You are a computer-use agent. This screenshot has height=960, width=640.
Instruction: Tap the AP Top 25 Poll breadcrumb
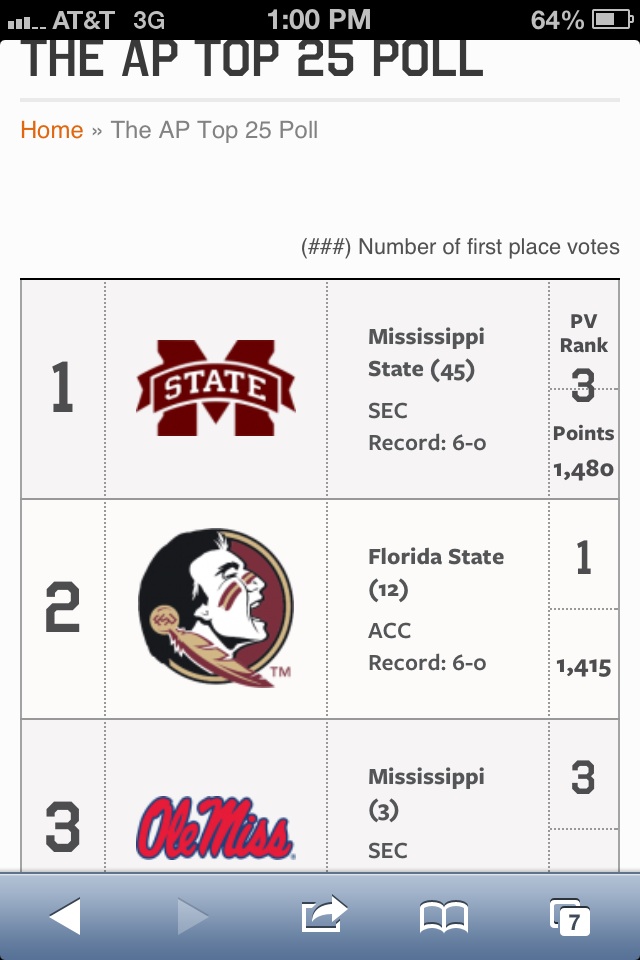(214, 130)
